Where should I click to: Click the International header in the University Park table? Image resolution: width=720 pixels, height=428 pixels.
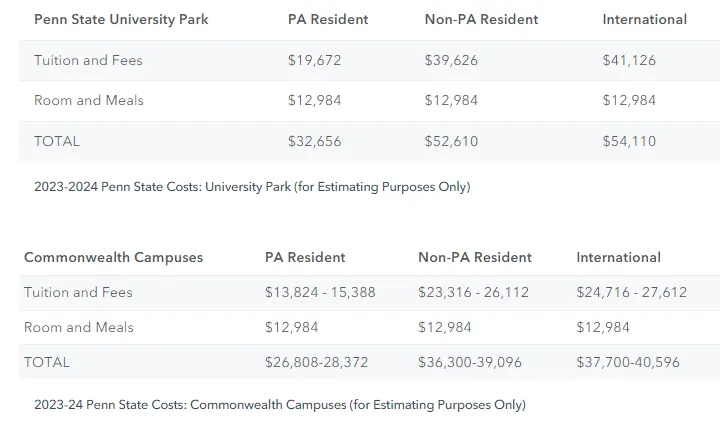tap(644, 19)
